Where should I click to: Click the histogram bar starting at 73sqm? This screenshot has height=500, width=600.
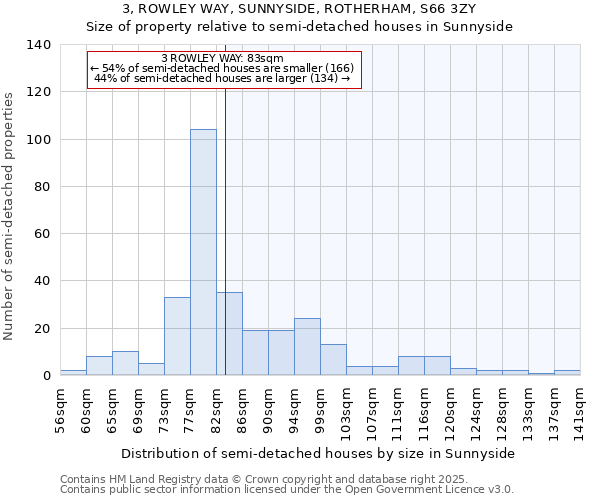coord(177,336)
